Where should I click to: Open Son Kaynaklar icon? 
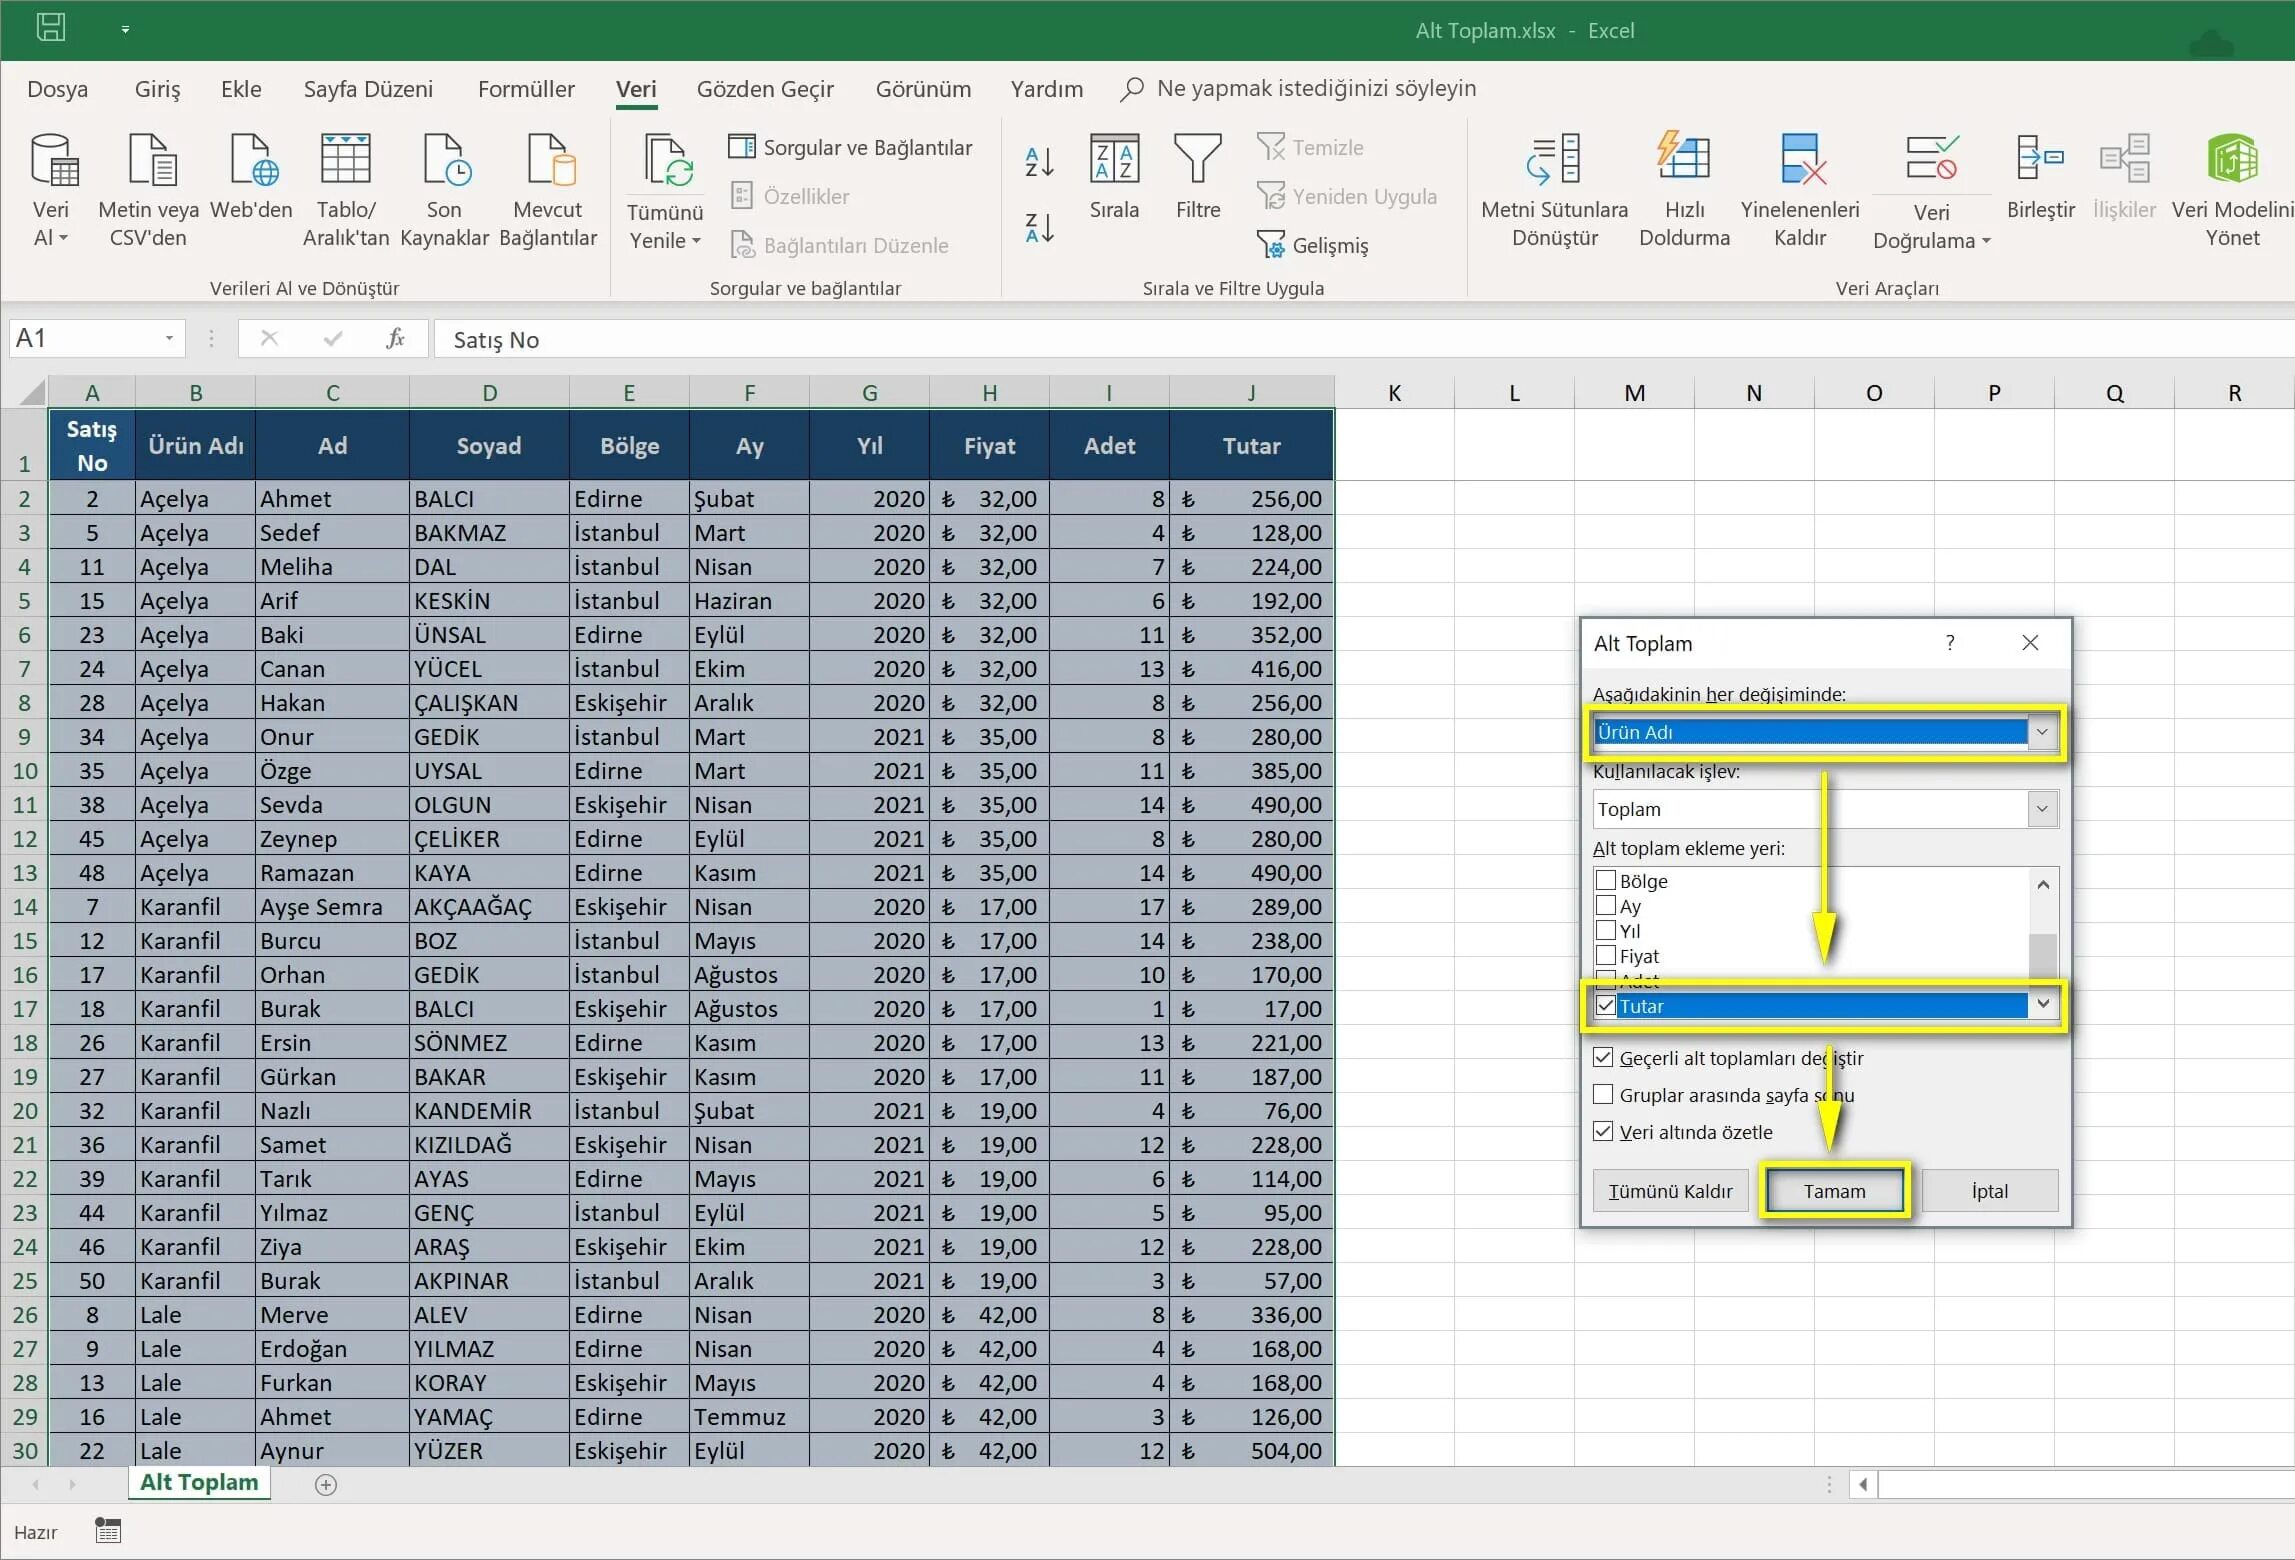point(446,160)
